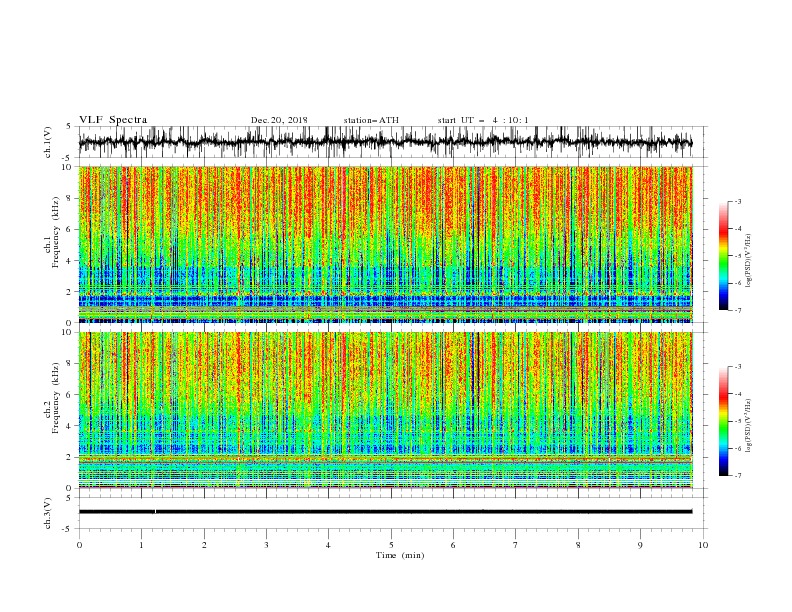
Task: Click the "Time (min)" axis label
Action: coord(400,555)
